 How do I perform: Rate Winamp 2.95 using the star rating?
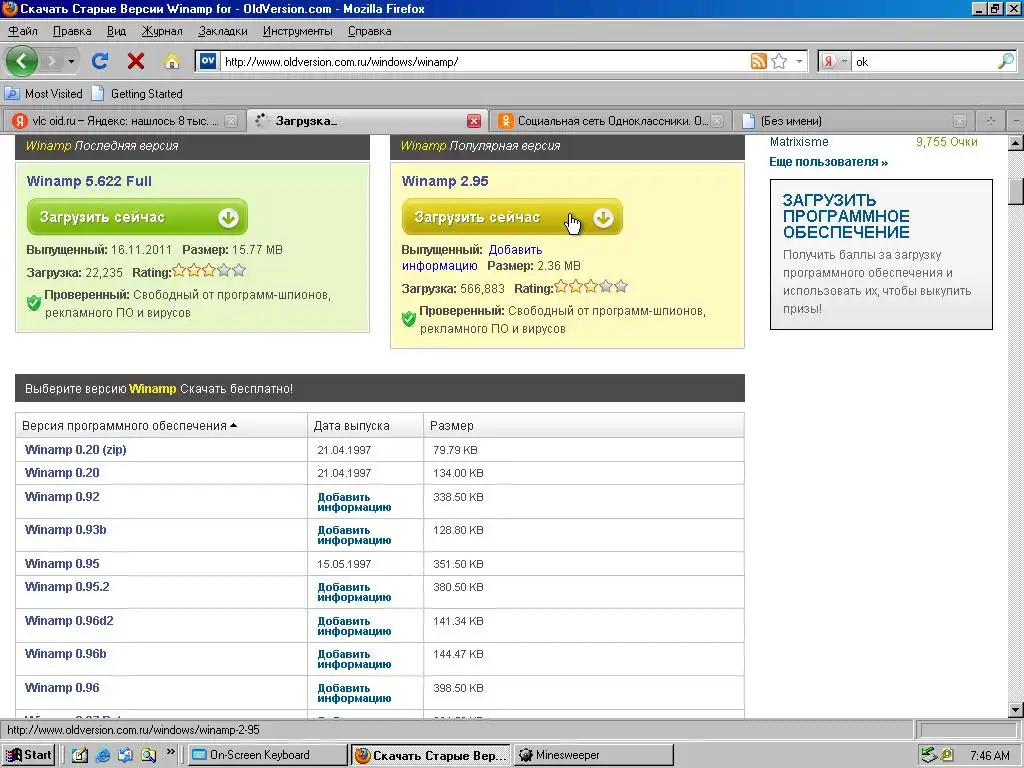coord(590,287)
